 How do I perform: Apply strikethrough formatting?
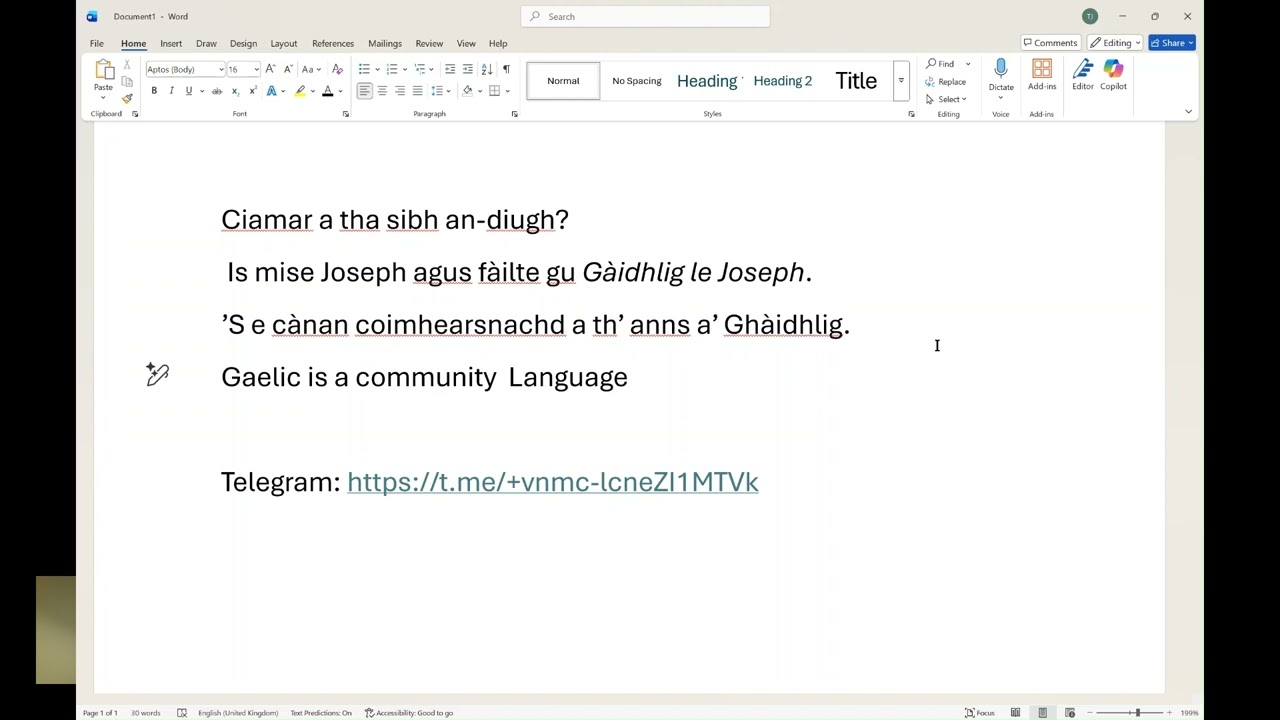coord(217,91)
